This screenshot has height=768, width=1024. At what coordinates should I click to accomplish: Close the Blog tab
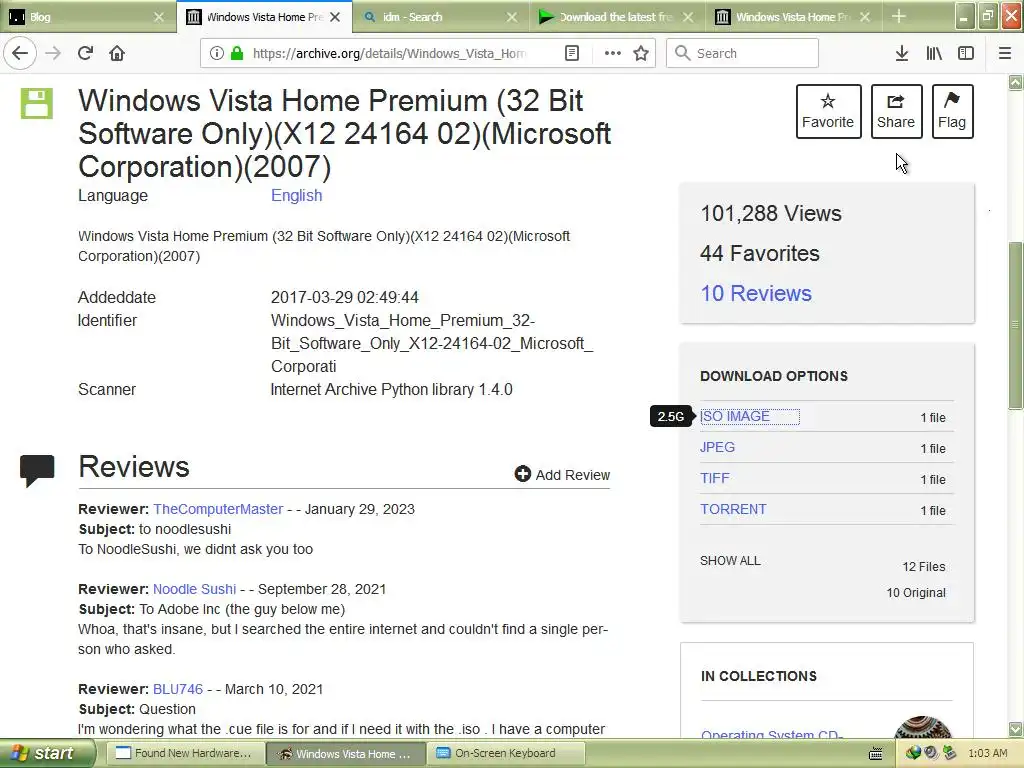click(x=159, y=17)
